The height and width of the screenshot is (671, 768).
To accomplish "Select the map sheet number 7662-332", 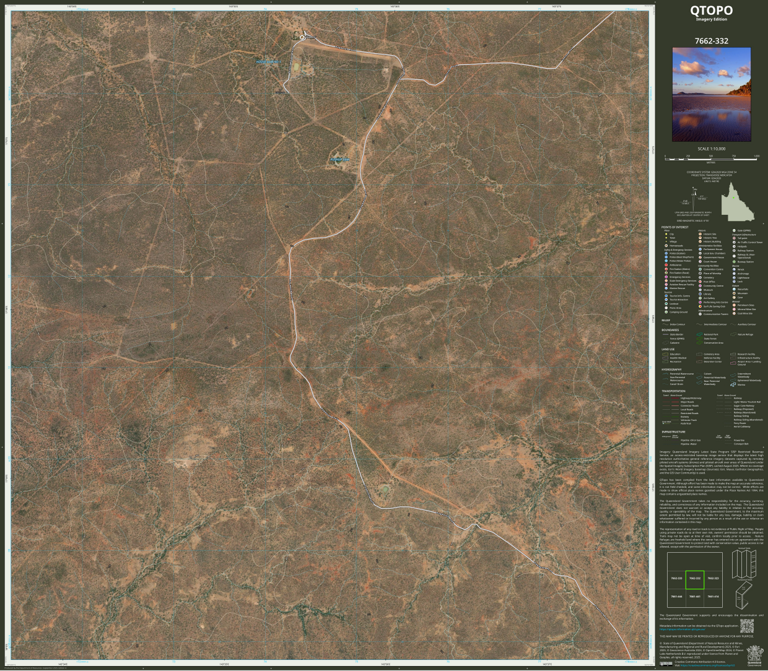I will 711,43.
